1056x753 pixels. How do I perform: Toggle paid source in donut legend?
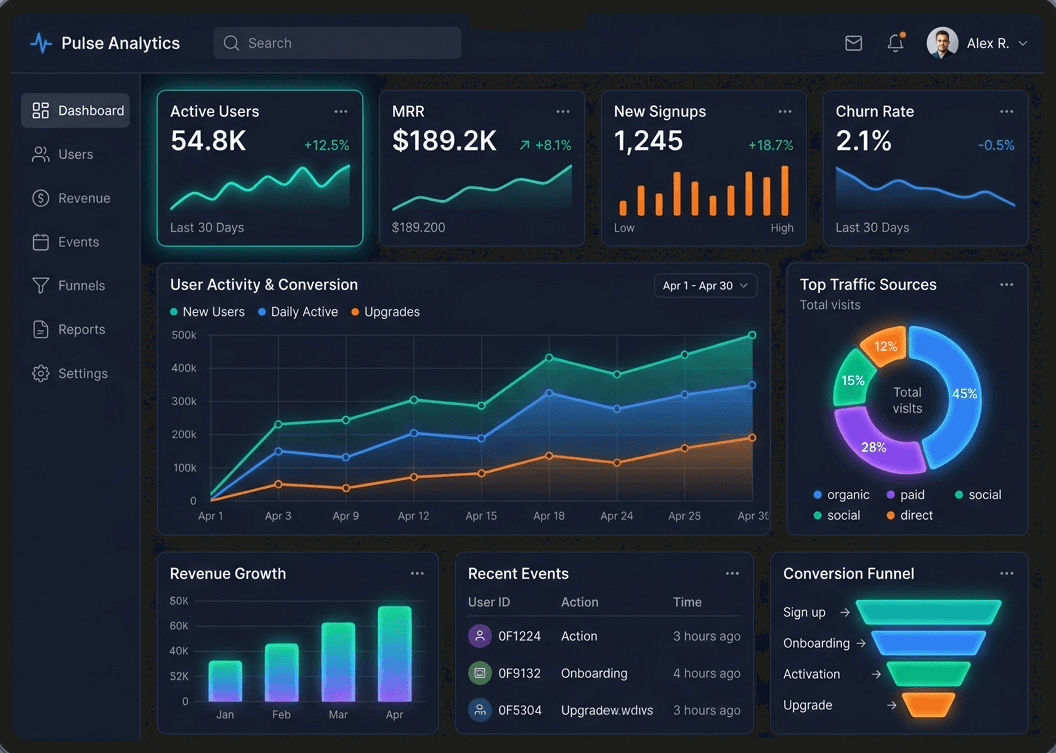(x=905, y=495)
